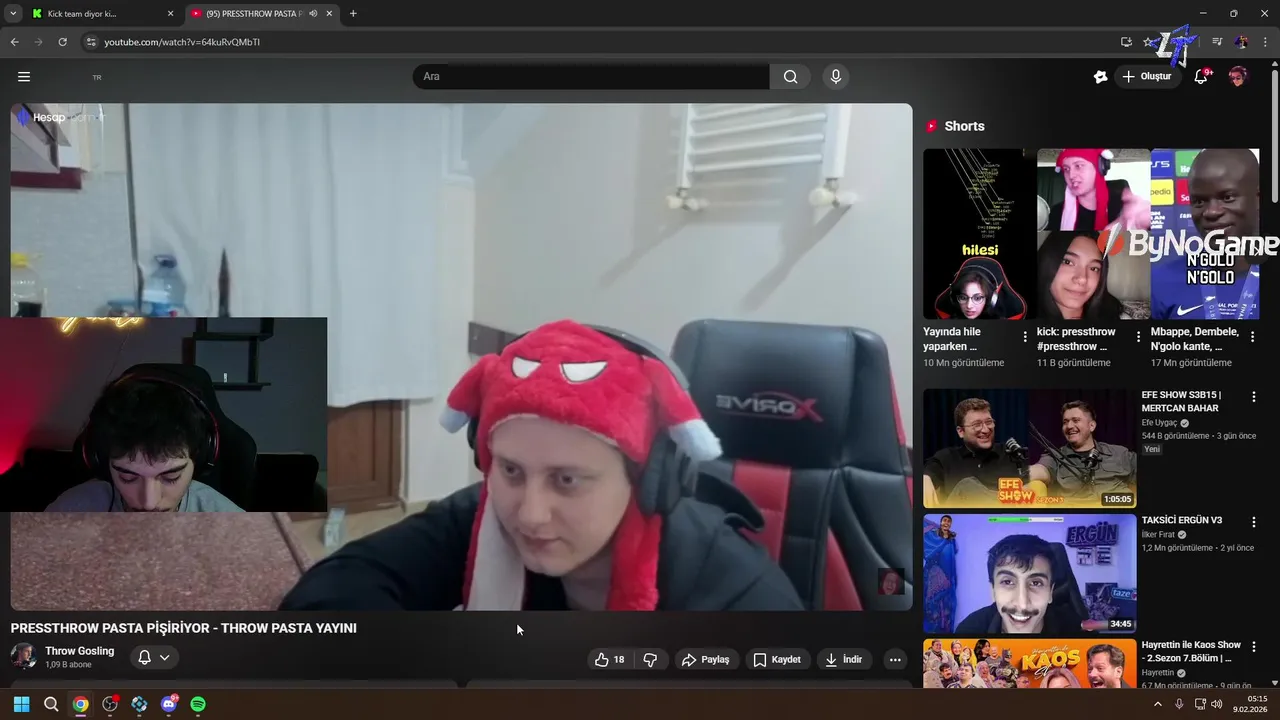
Task: Open network icon in system tray
Action: coord(1199,704)
